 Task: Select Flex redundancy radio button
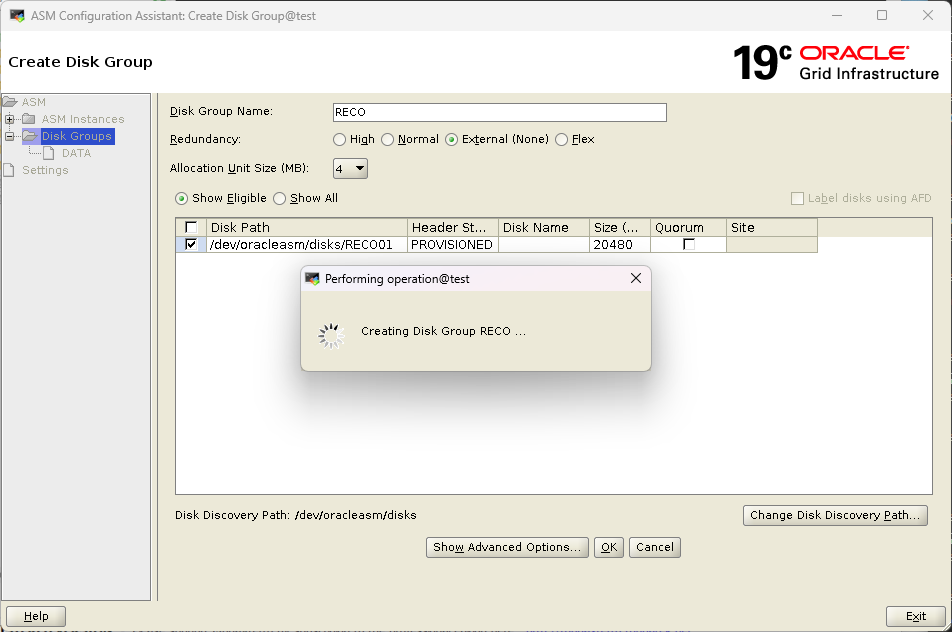562,140
